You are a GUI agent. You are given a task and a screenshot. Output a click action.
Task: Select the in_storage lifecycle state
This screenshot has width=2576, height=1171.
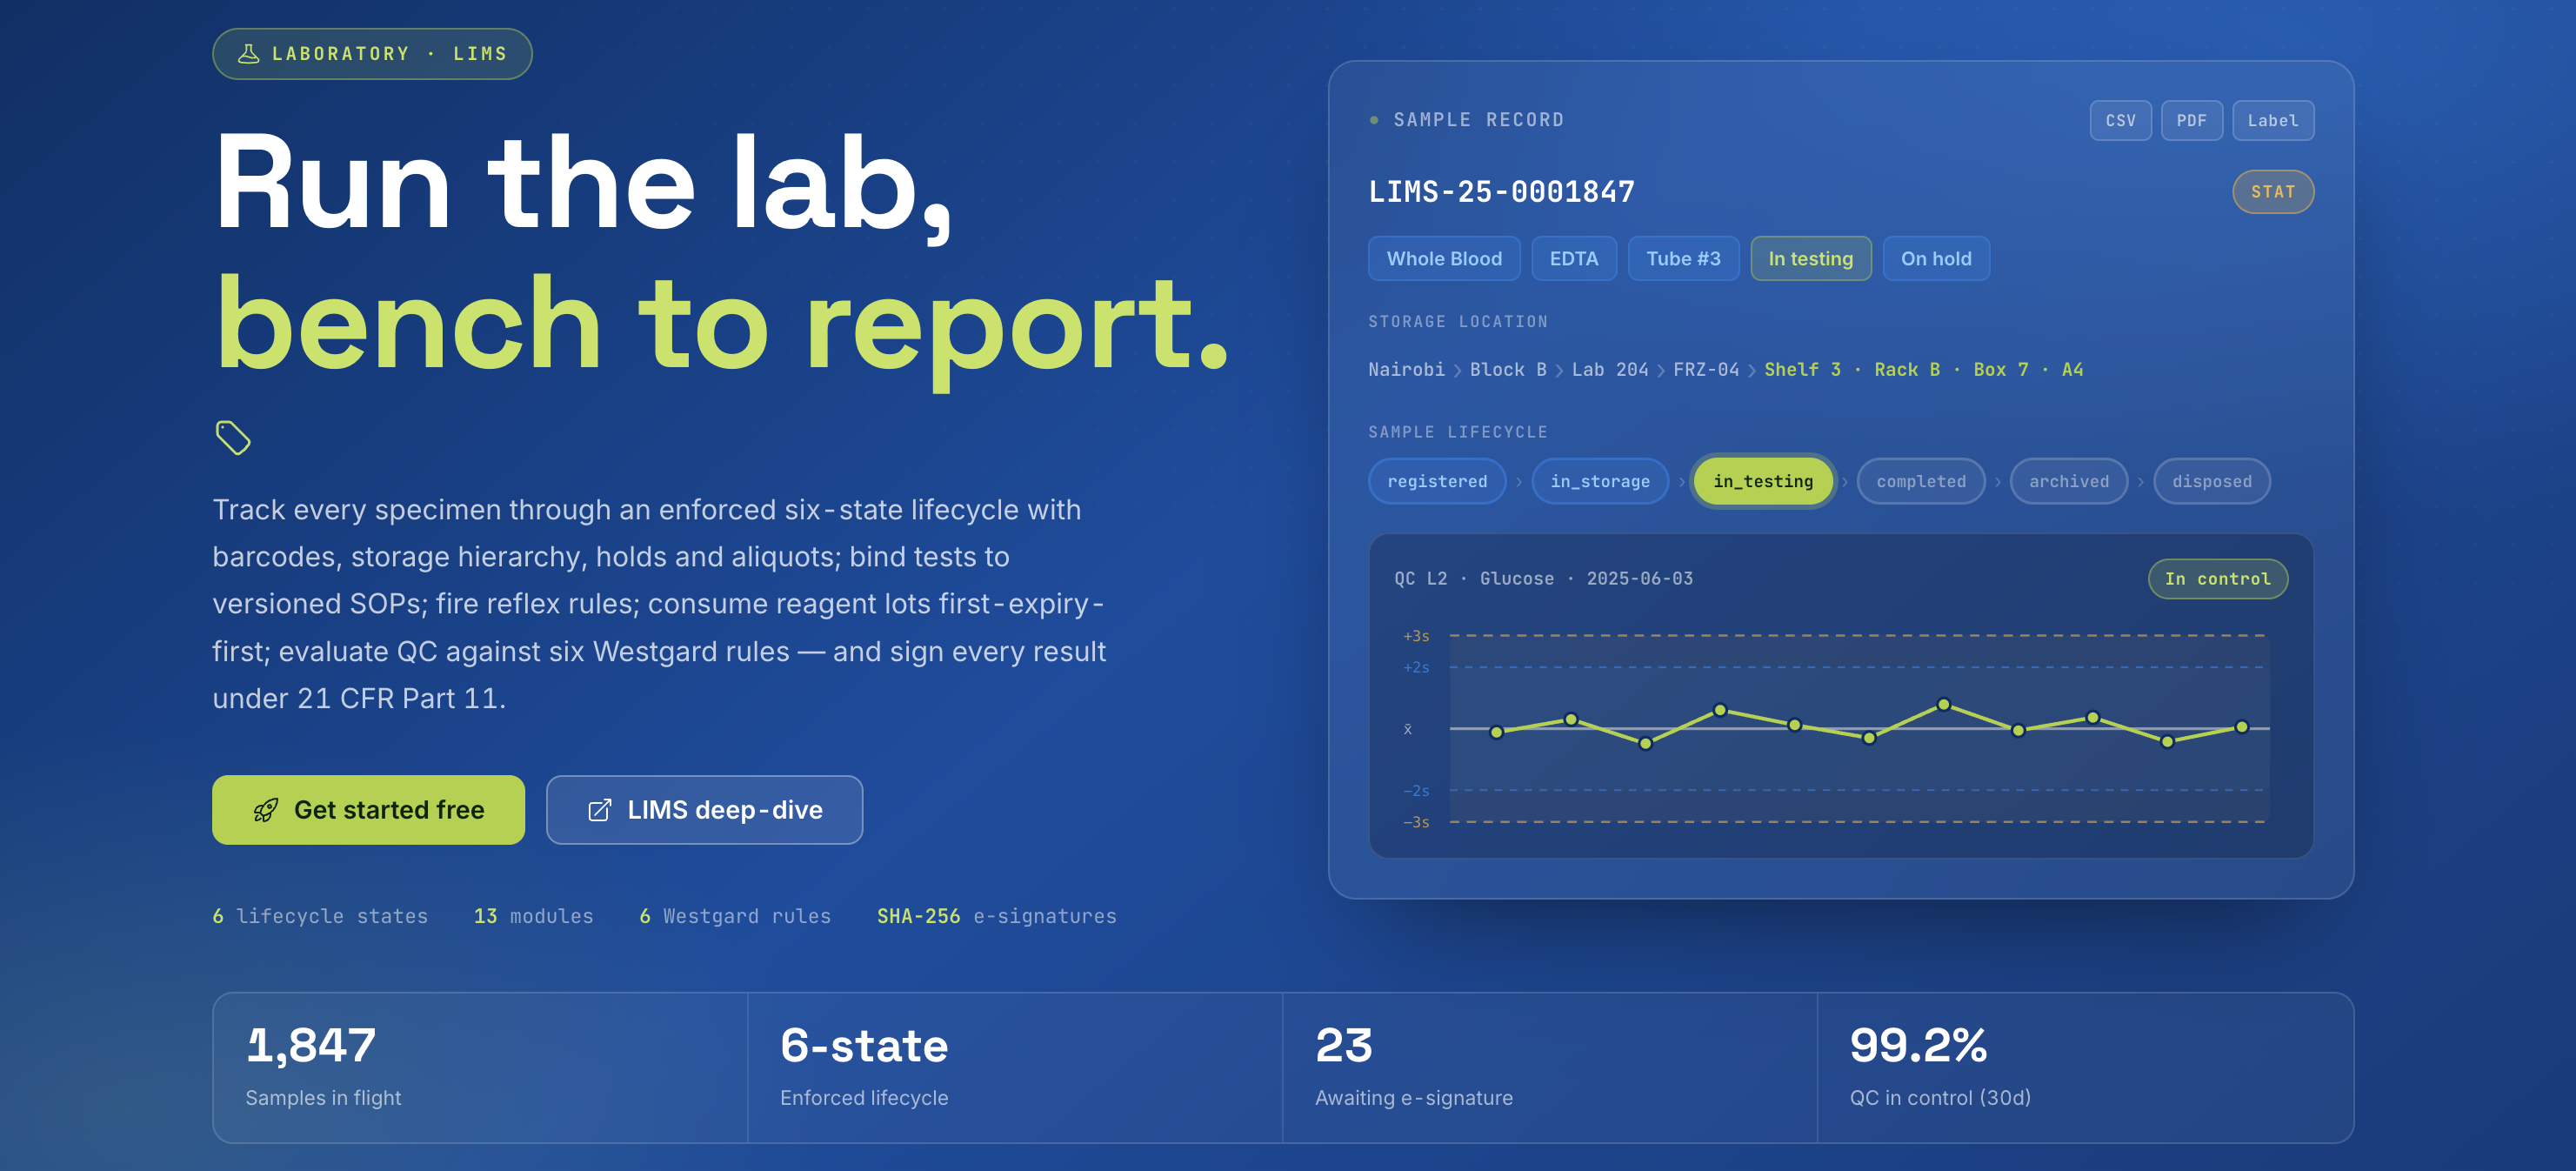click(1600, 481)
